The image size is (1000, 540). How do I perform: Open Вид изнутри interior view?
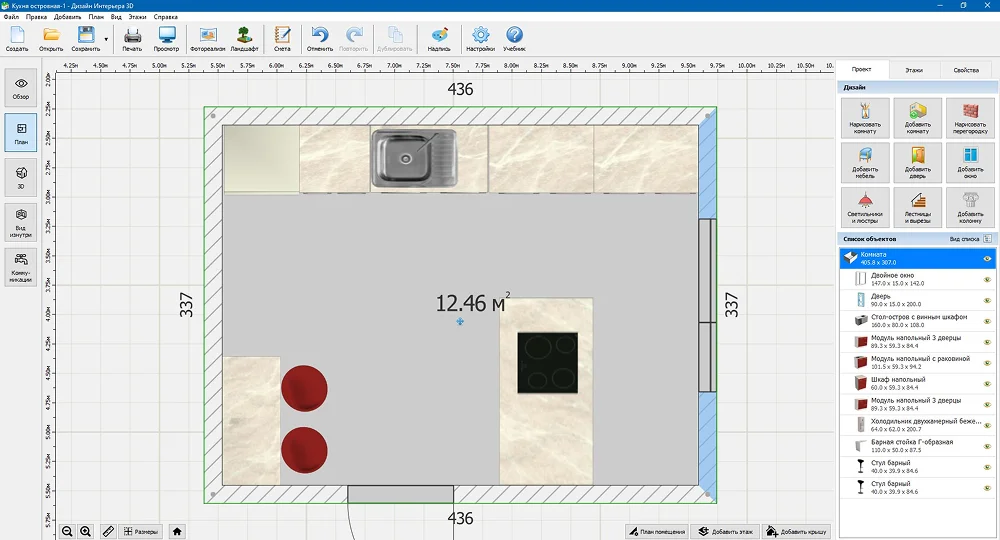click(21, 222)
